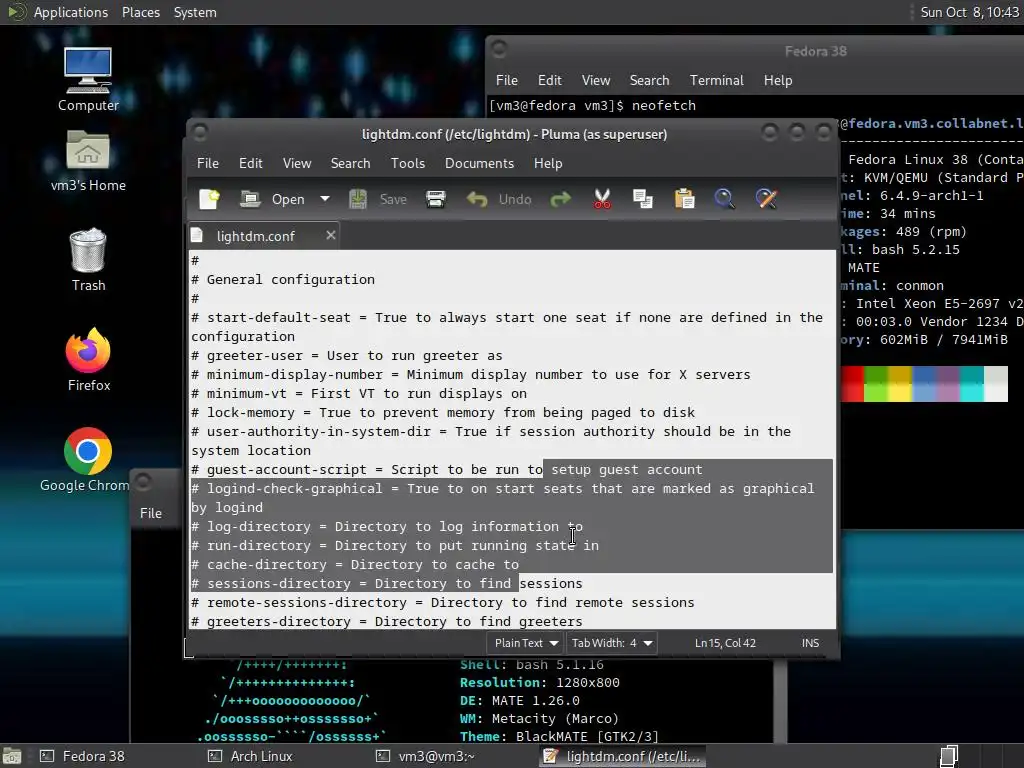Open Search menu in Fedora 38 terminal
Screen dimensions: 1024x768
coord(649,80)
